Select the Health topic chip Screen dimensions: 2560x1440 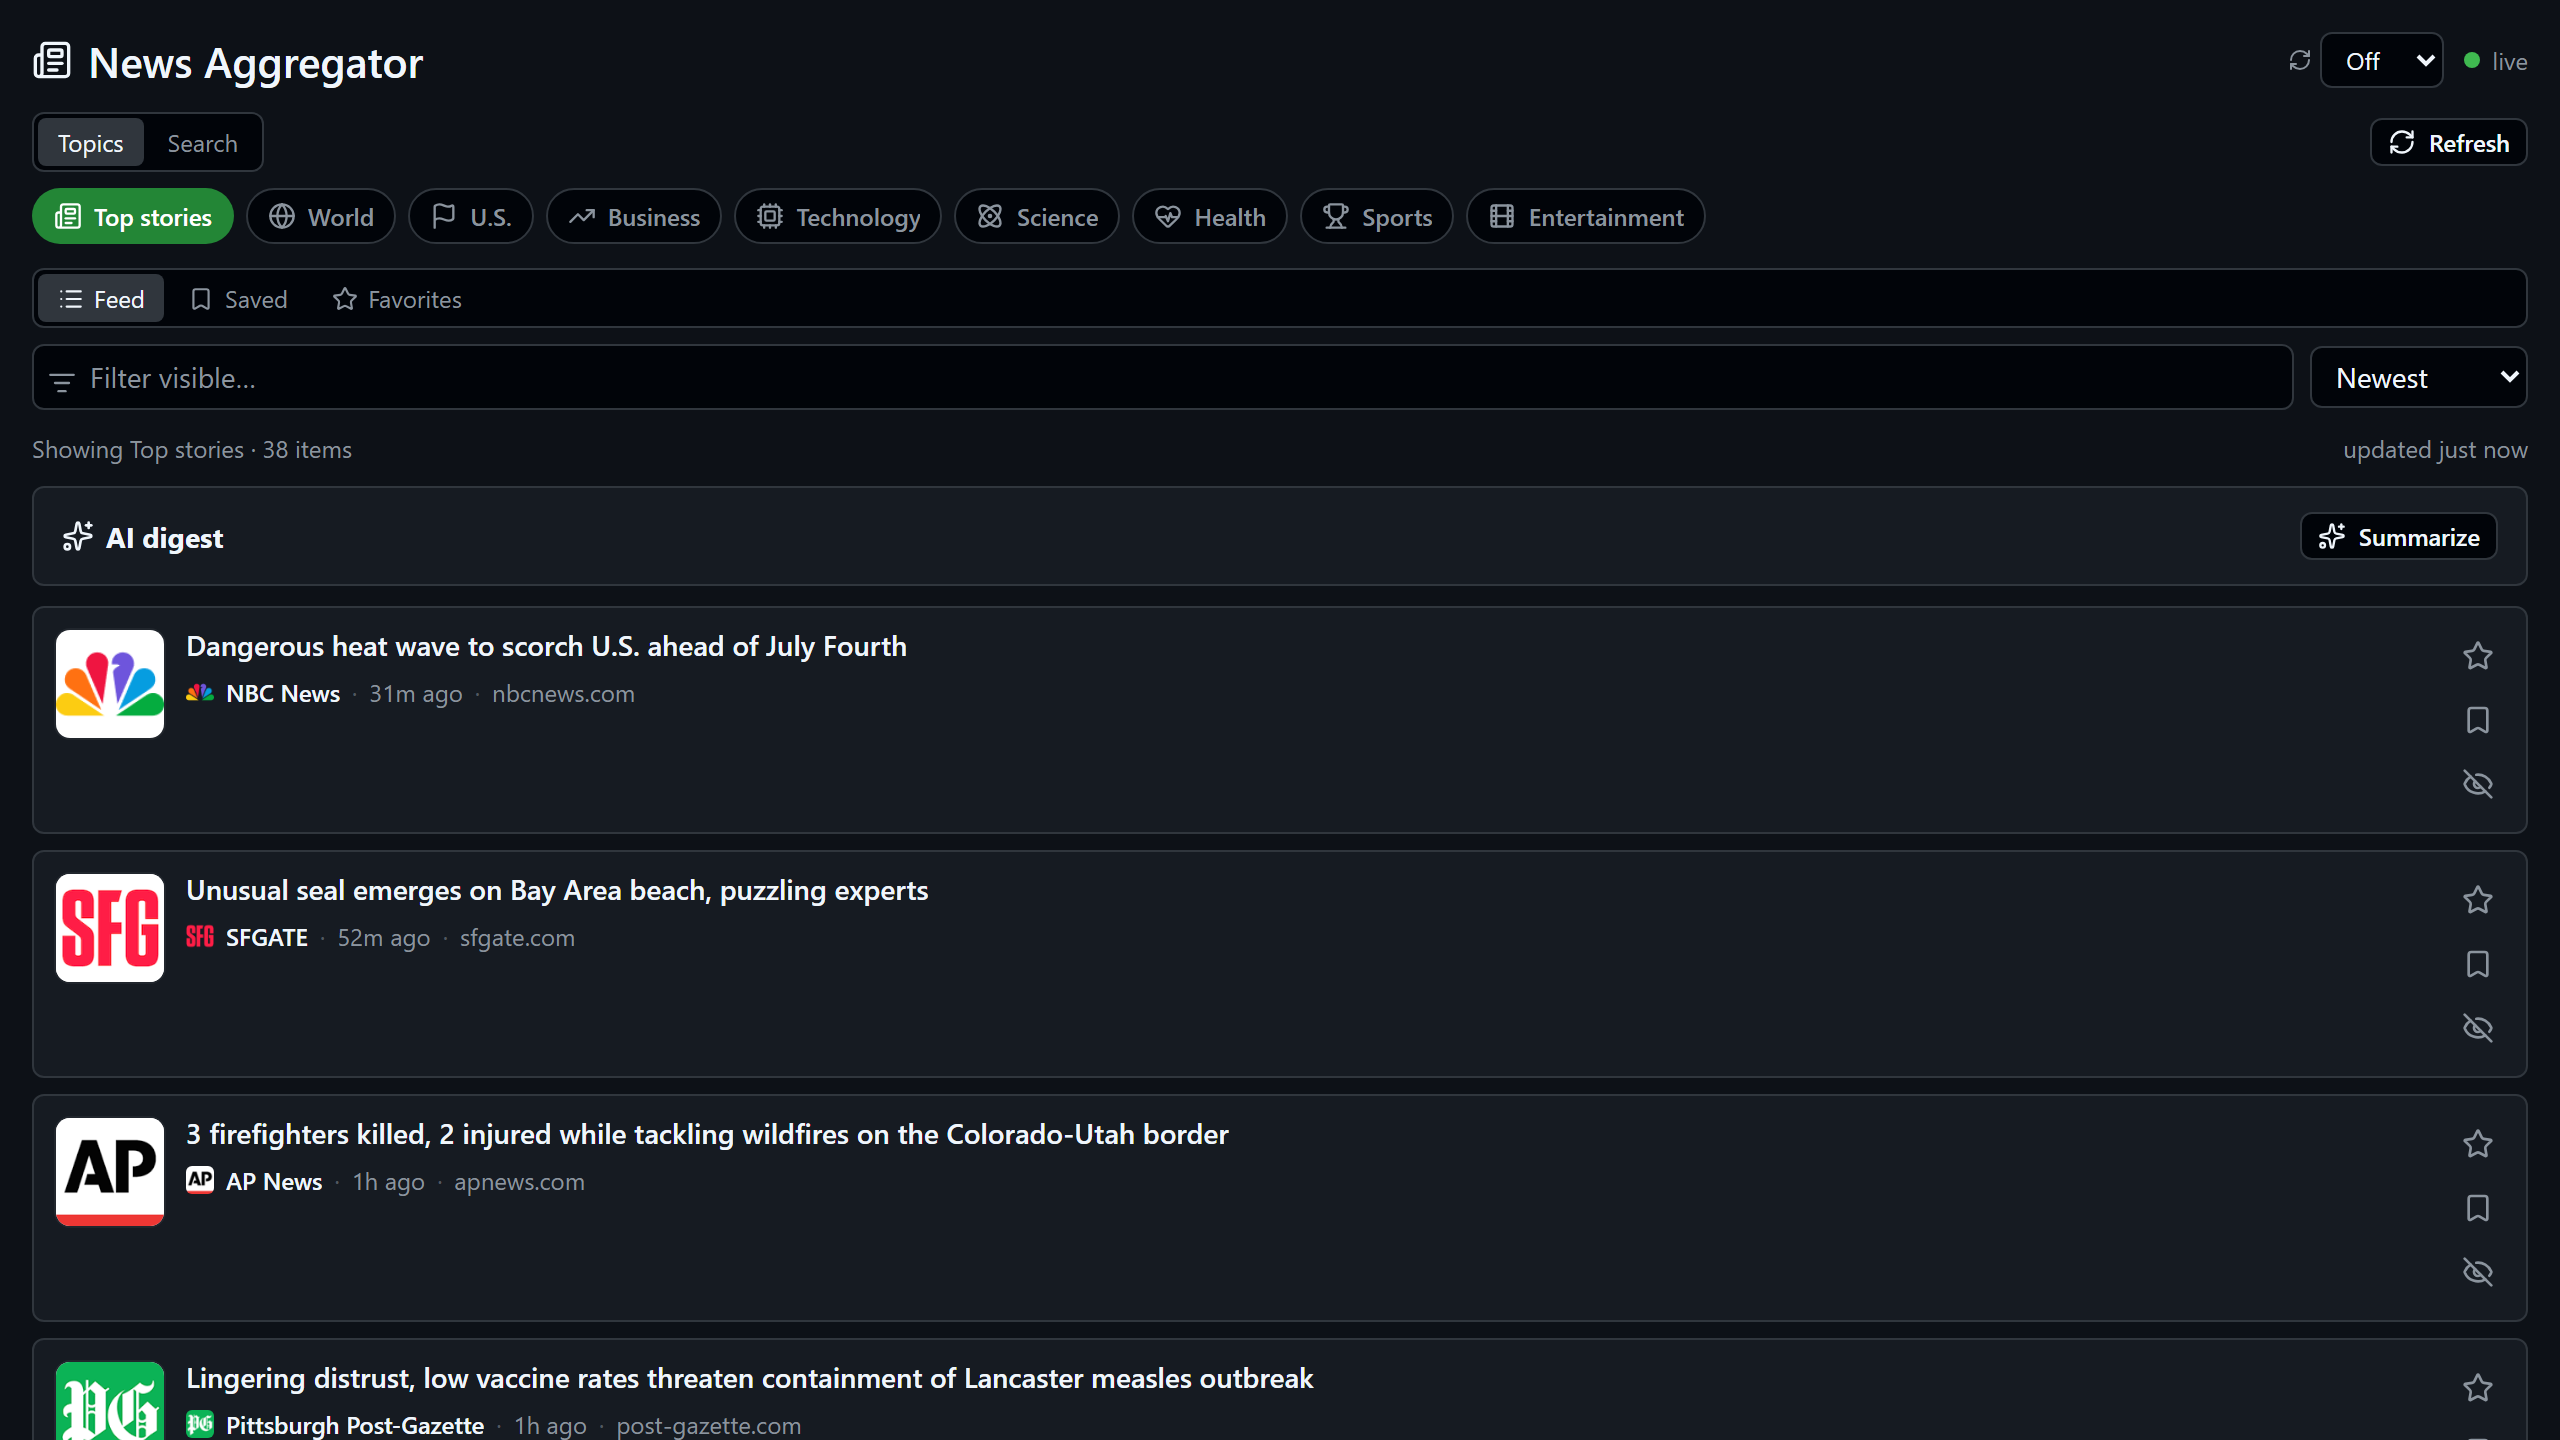(1210, 217)
